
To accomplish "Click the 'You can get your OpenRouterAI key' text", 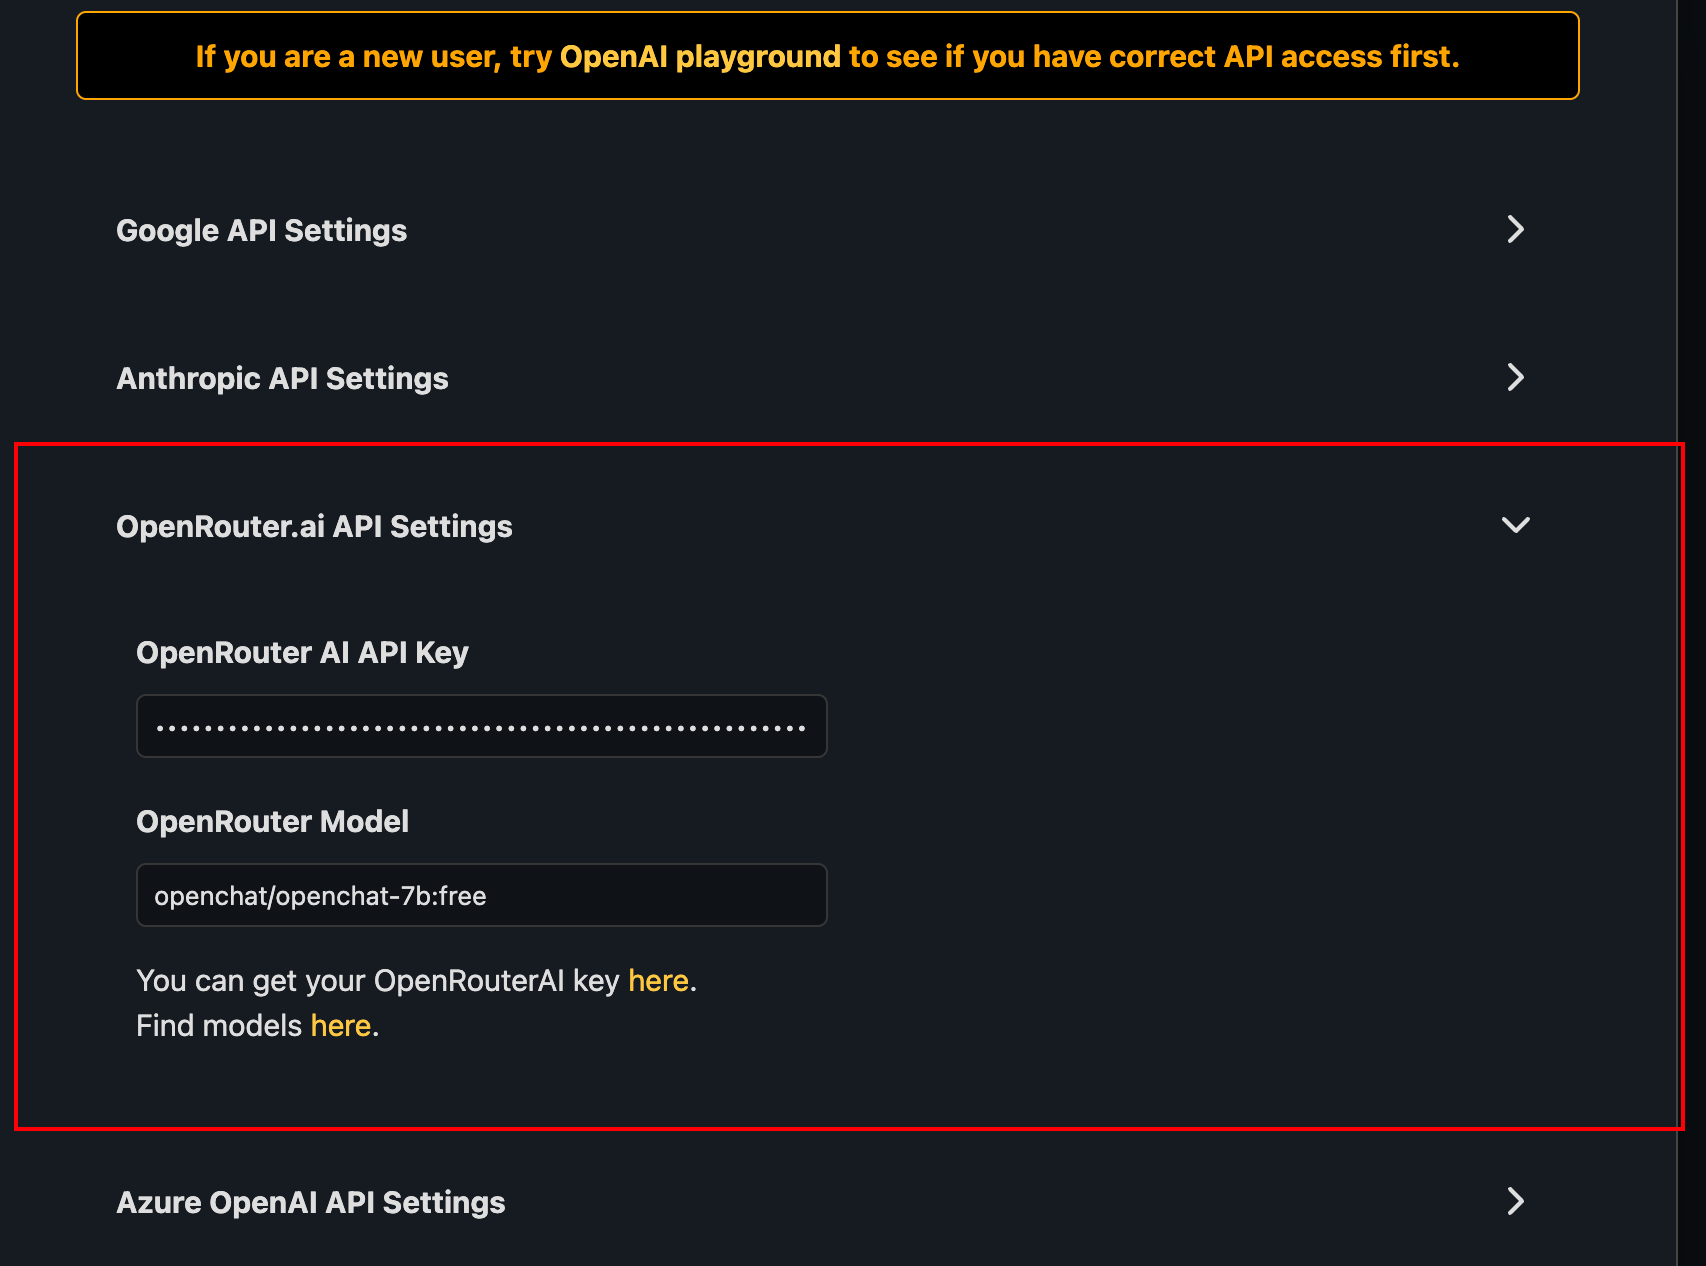I will (x=377, y=981).
